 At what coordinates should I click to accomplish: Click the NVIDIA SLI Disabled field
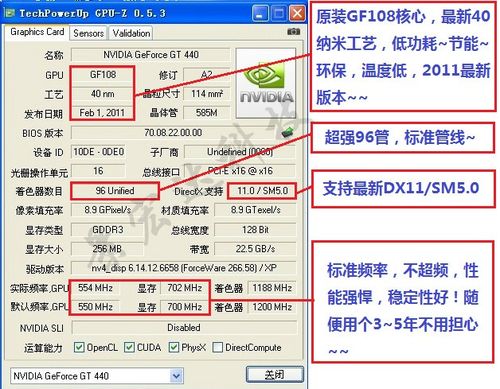[184, 328]
